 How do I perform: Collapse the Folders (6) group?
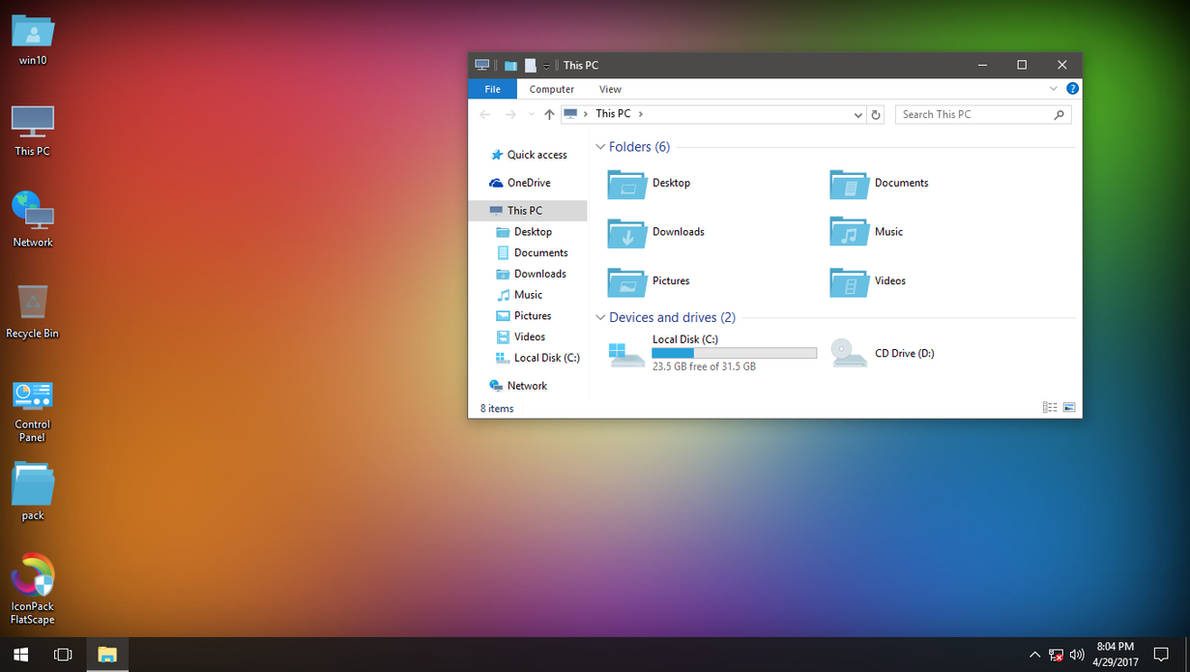tap(600, 147)
